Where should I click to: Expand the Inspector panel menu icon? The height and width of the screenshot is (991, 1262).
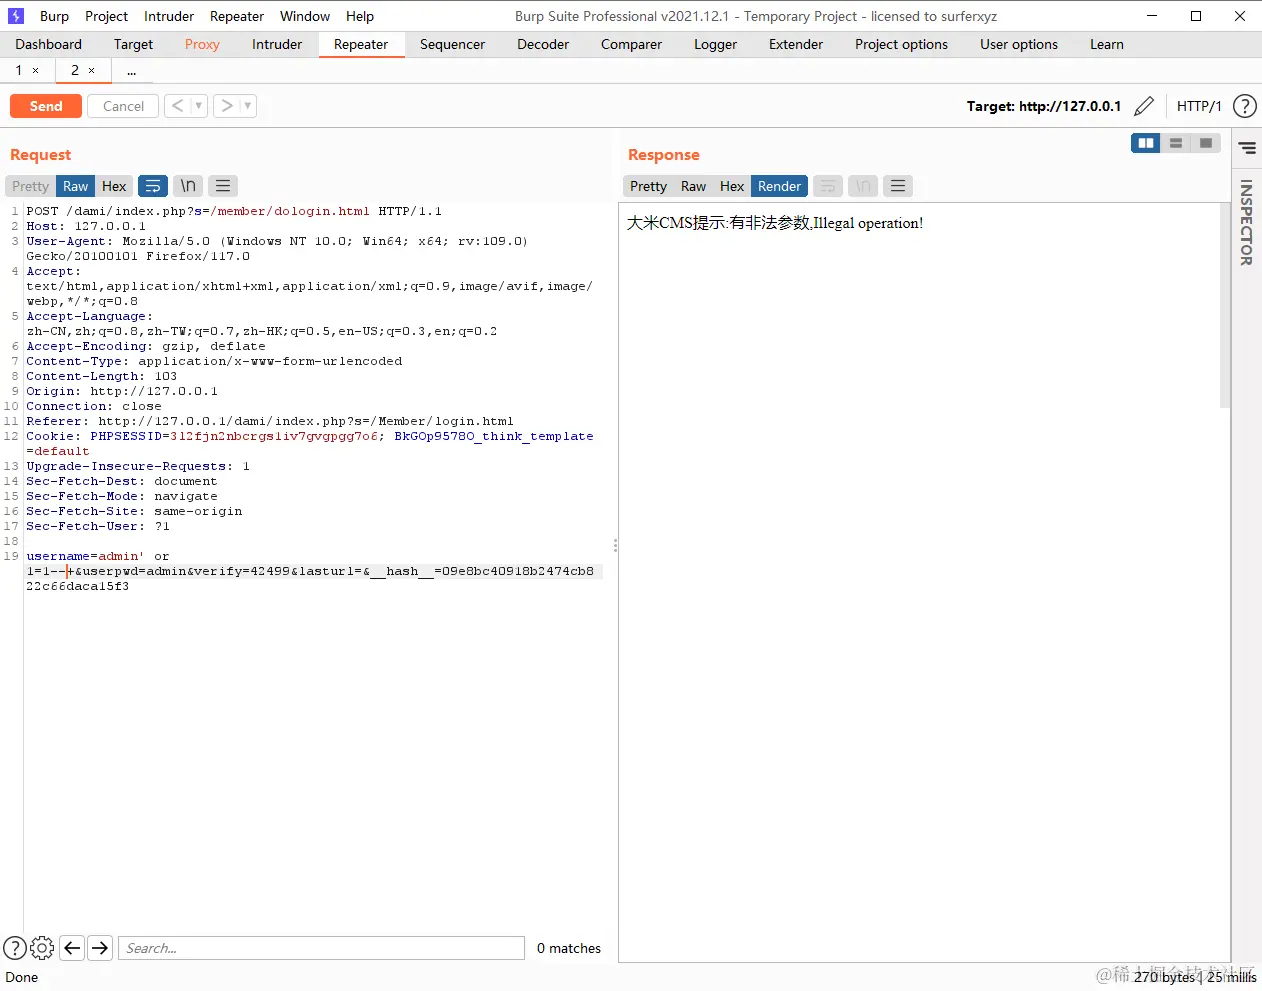point(1247,147)
